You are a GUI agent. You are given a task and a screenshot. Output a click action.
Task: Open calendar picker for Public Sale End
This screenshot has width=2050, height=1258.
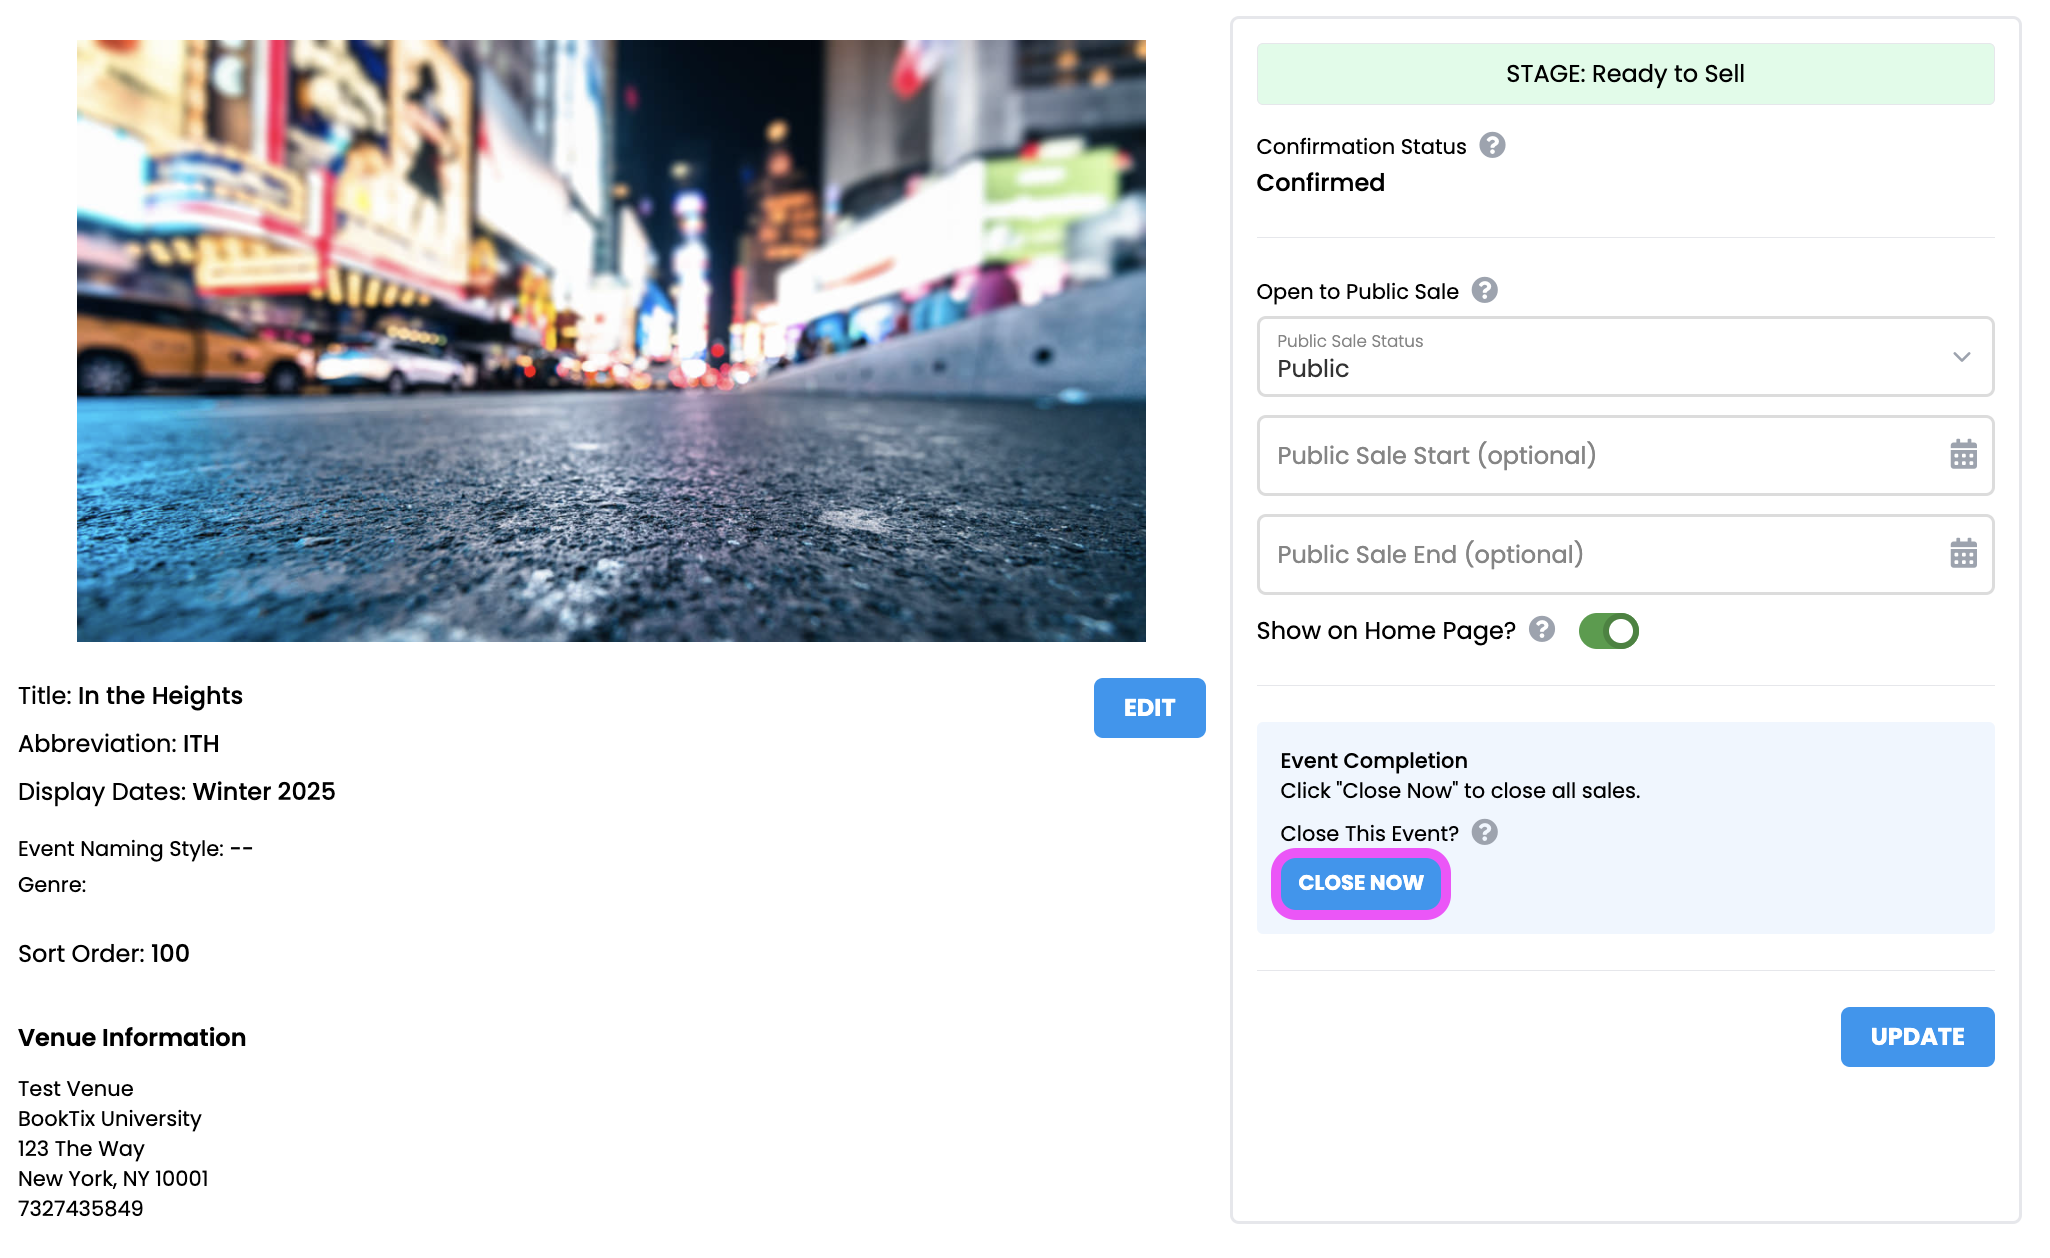(1963, 554)
